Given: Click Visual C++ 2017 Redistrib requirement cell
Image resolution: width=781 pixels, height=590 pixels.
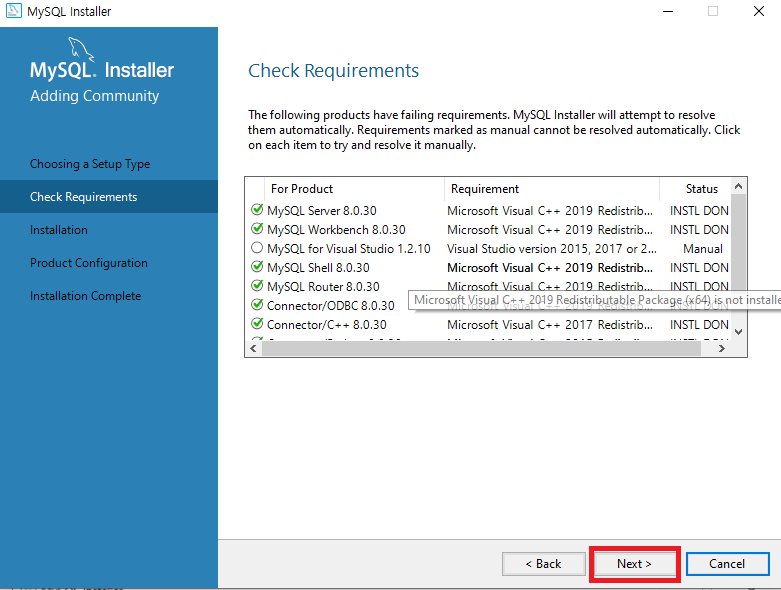Looking at the screenshot, I should [x=549, y=325].
